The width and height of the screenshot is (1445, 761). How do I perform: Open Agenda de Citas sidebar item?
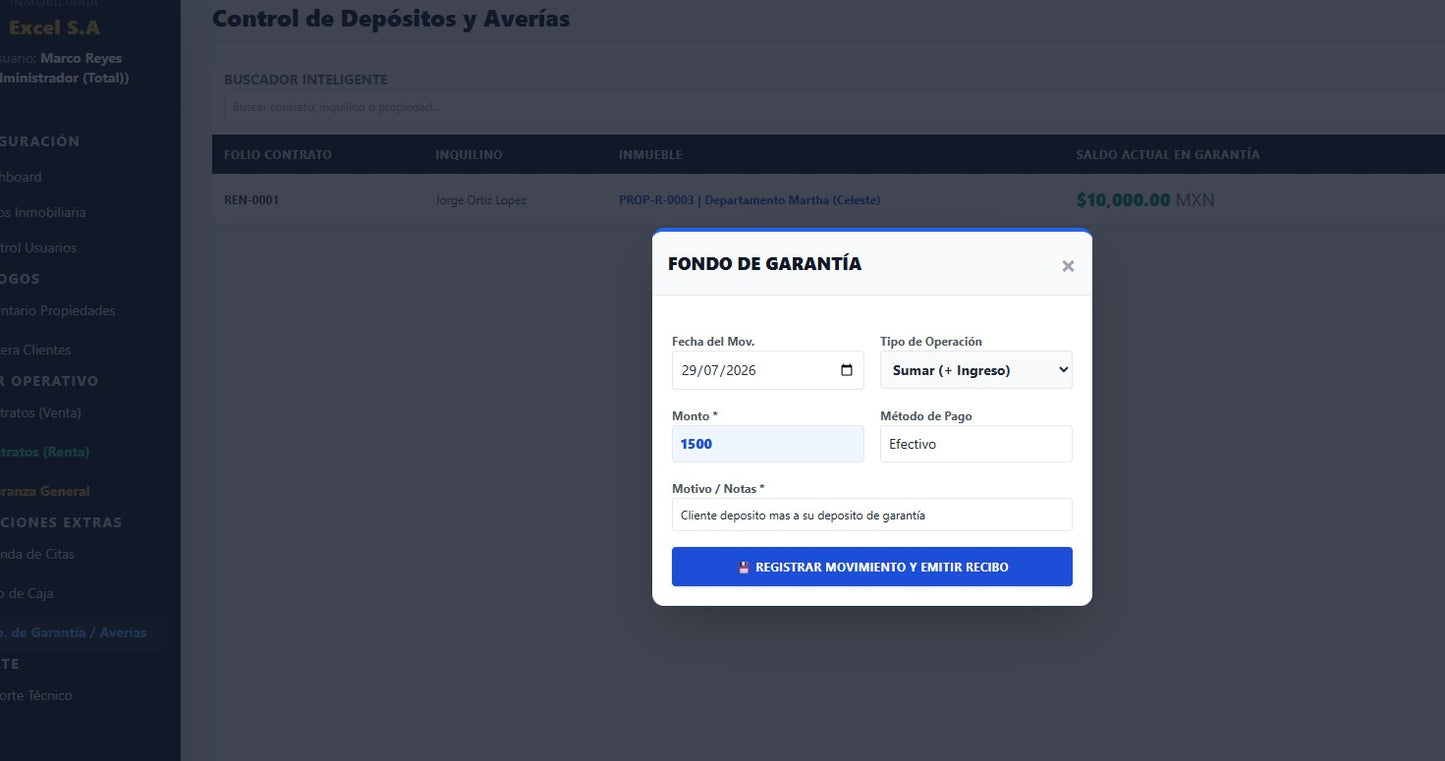[37, 554]
